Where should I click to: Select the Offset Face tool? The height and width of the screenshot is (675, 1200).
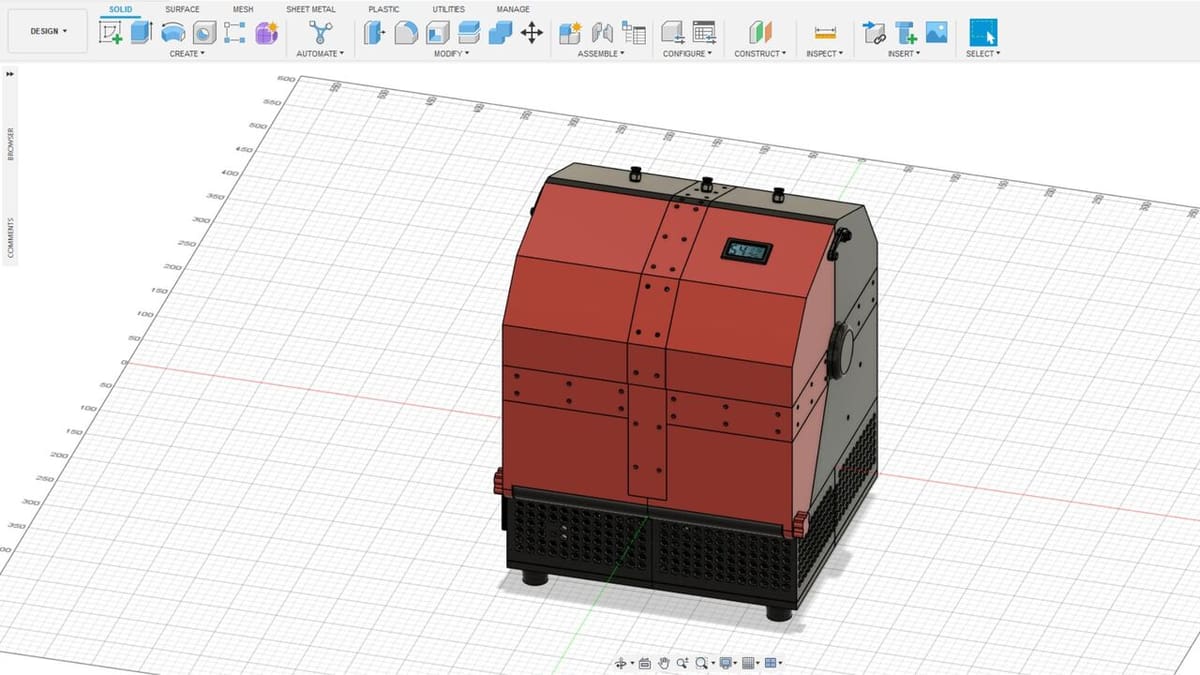469,33
